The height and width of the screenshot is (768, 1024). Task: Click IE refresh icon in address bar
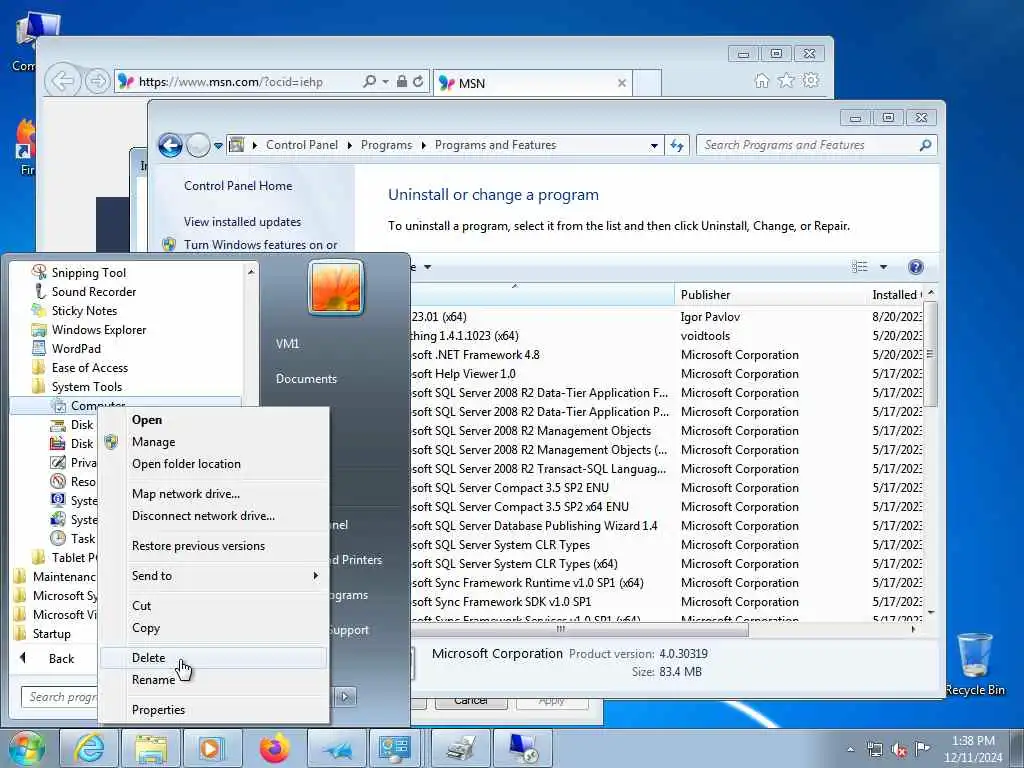[x=418, y=82]
